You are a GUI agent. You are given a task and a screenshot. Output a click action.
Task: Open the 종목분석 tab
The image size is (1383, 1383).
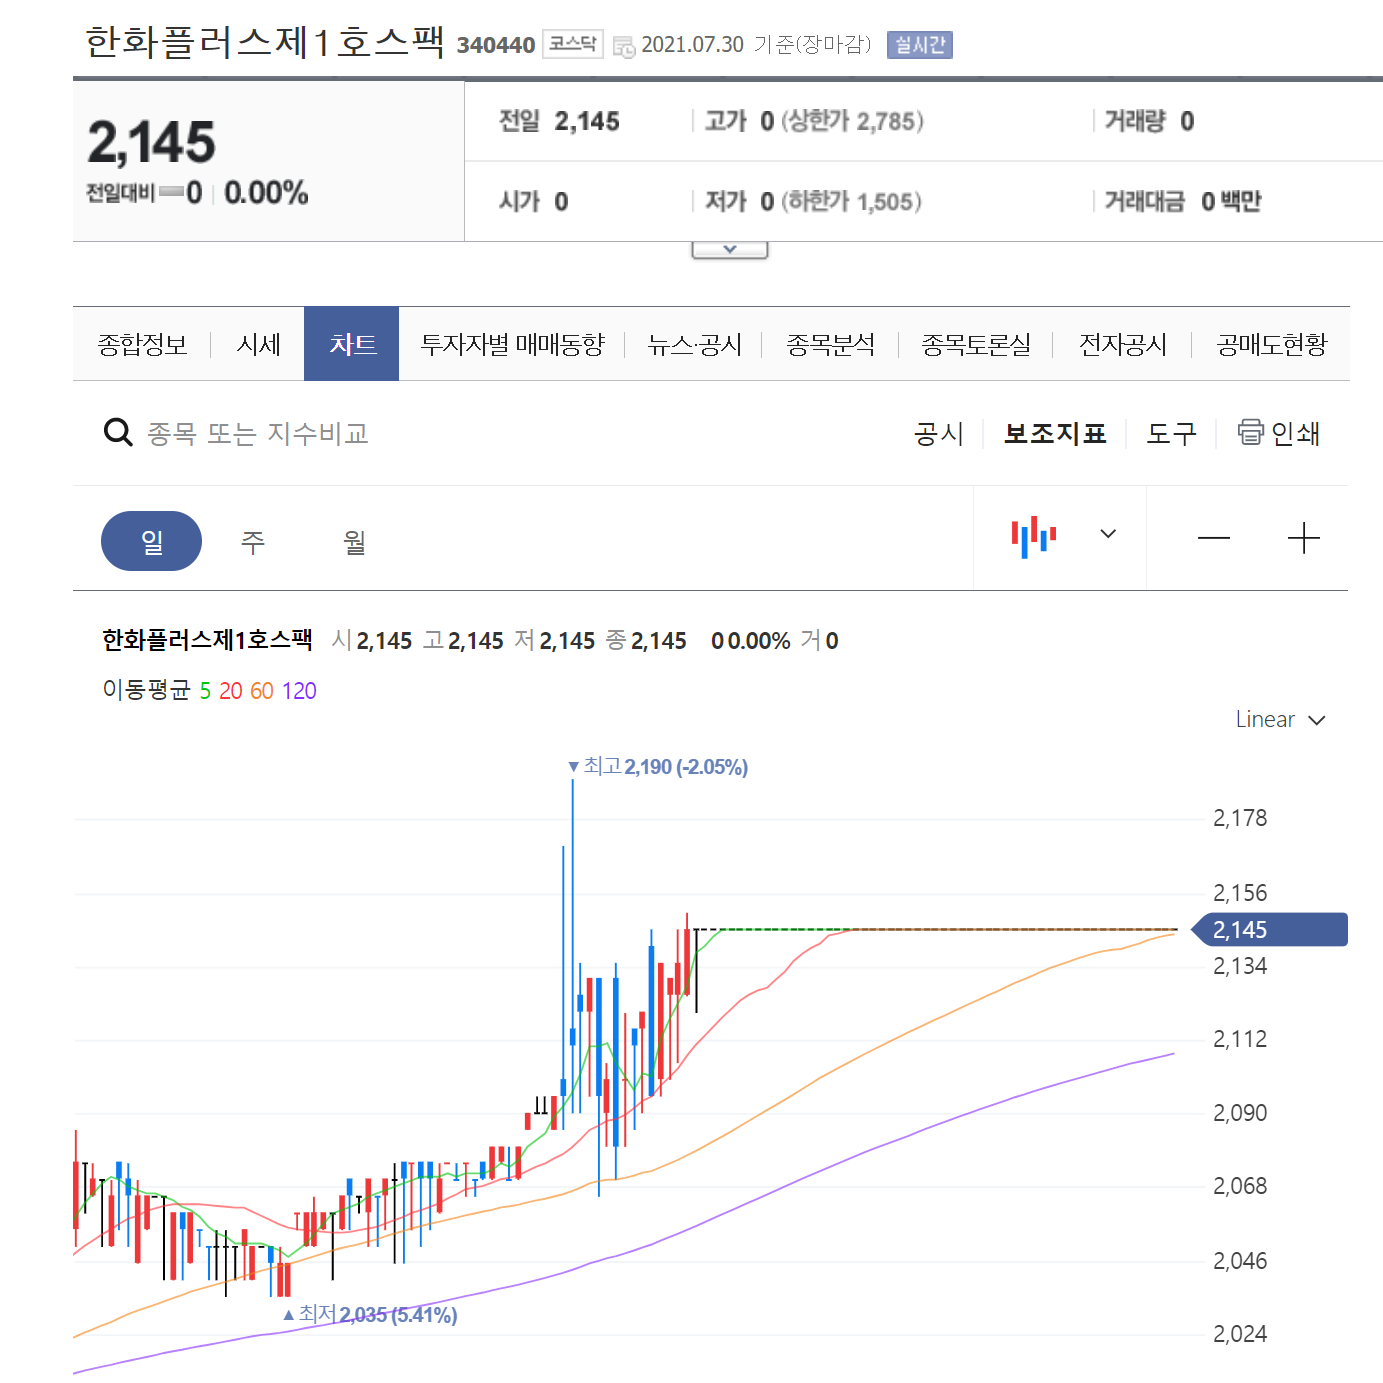(831, 345)
